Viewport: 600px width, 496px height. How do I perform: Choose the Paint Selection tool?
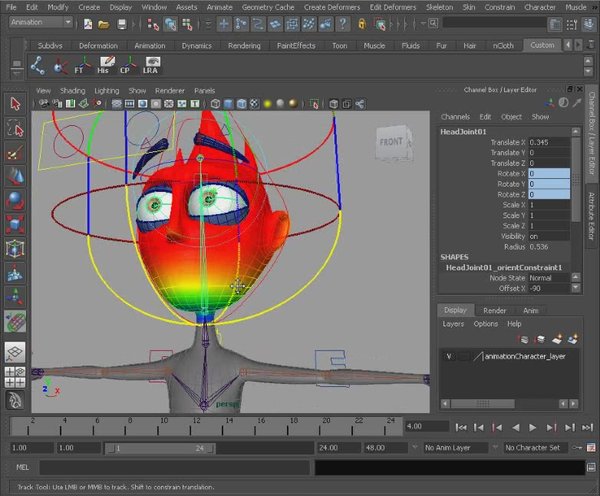click(15, 152)
